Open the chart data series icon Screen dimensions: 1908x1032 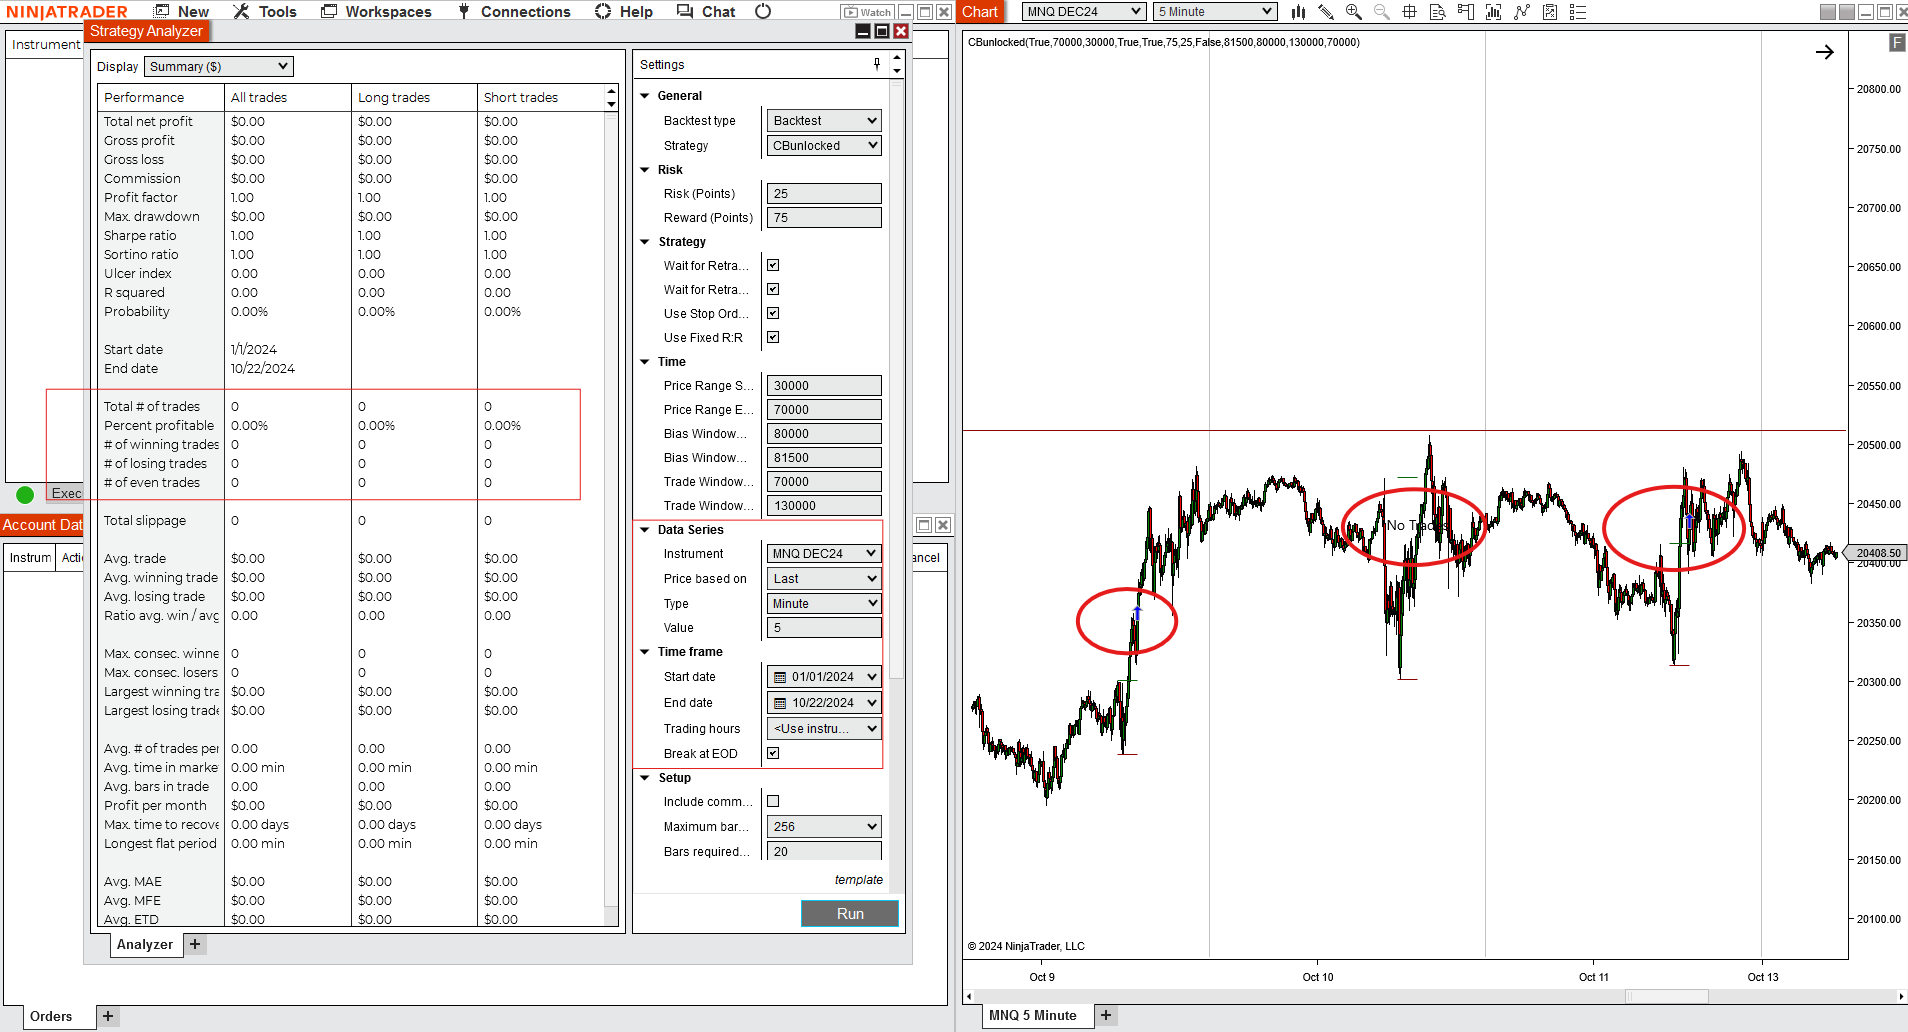coord(1494,12)
